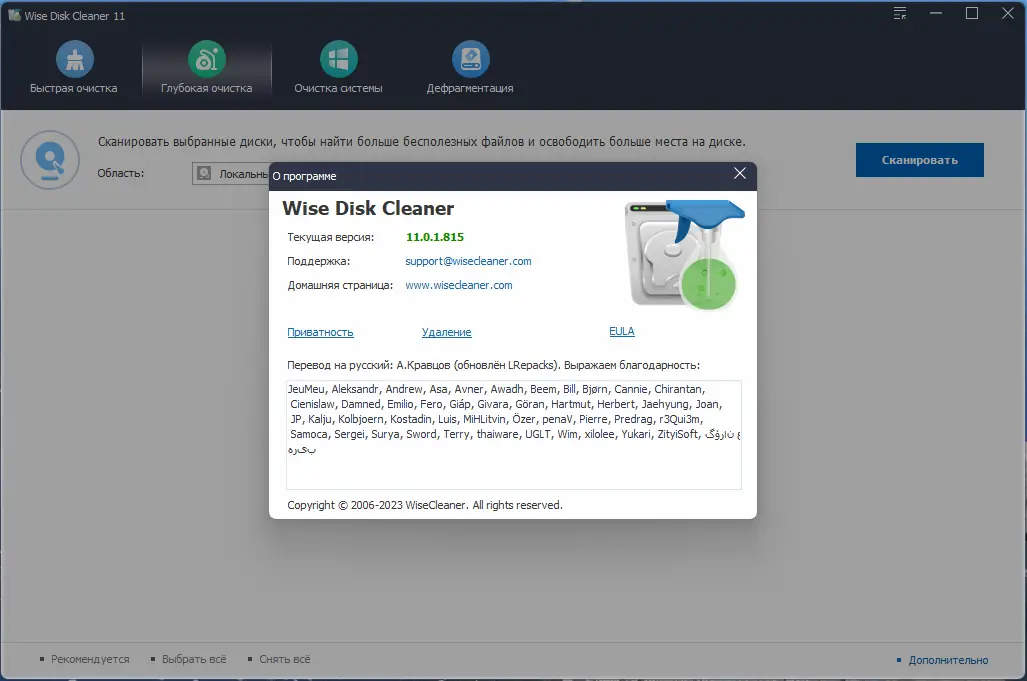Open the Приватность link
Image resolution: width=1027 pixels, height=681 pixels.
pos(320,331)
